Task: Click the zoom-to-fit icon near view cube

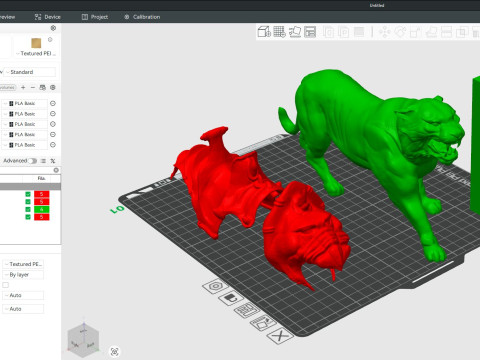Action: 115,352
